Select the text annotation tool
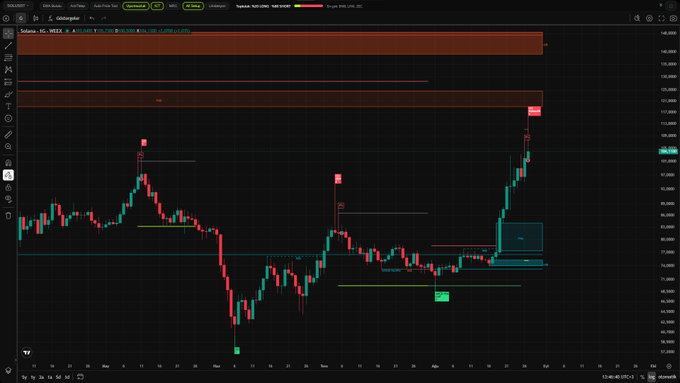The image size is (680, 383). [8, 106]
